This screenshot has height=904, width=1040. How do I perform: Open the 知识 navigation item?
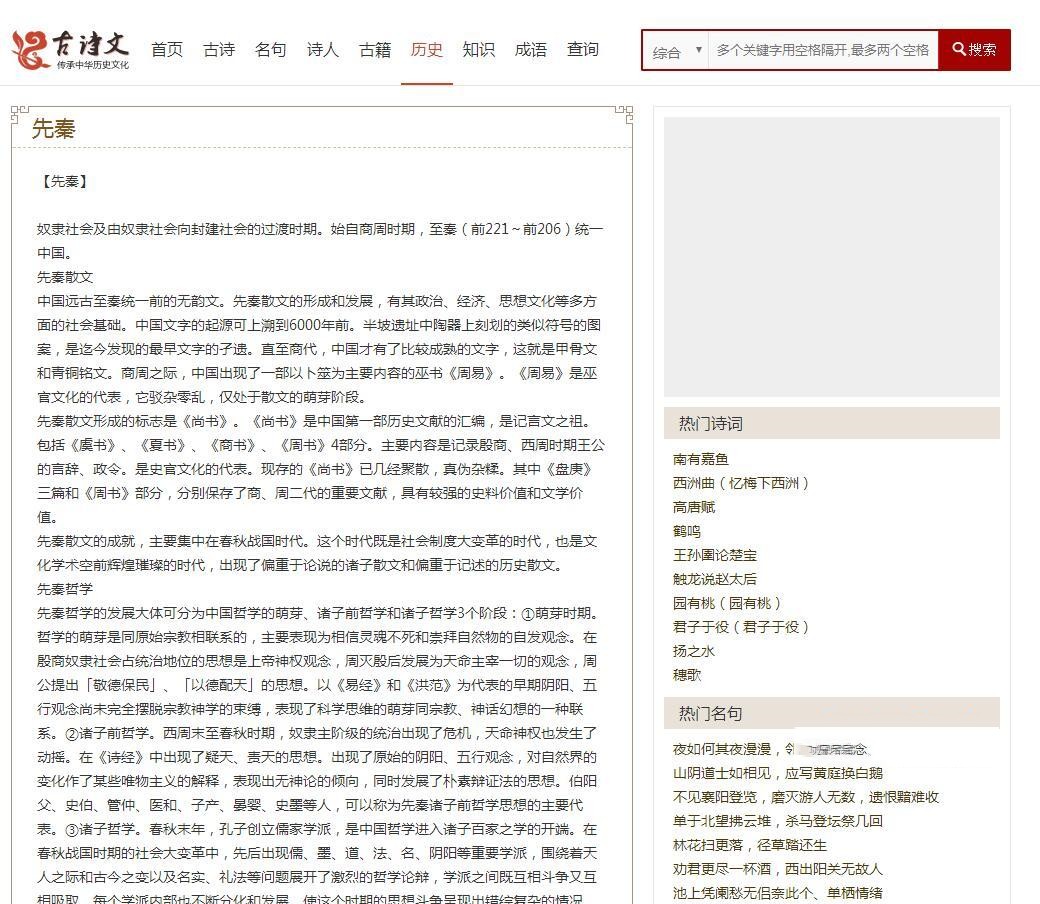coord(479,49)
